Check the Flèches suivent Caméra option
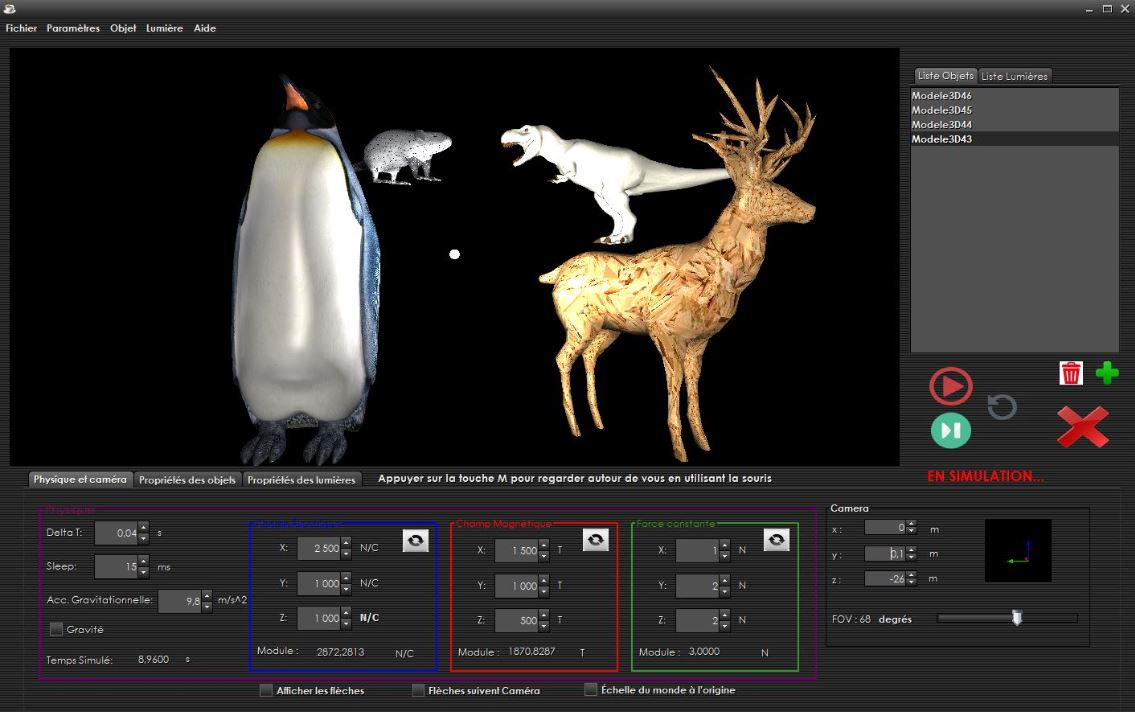 coord(418,690)
